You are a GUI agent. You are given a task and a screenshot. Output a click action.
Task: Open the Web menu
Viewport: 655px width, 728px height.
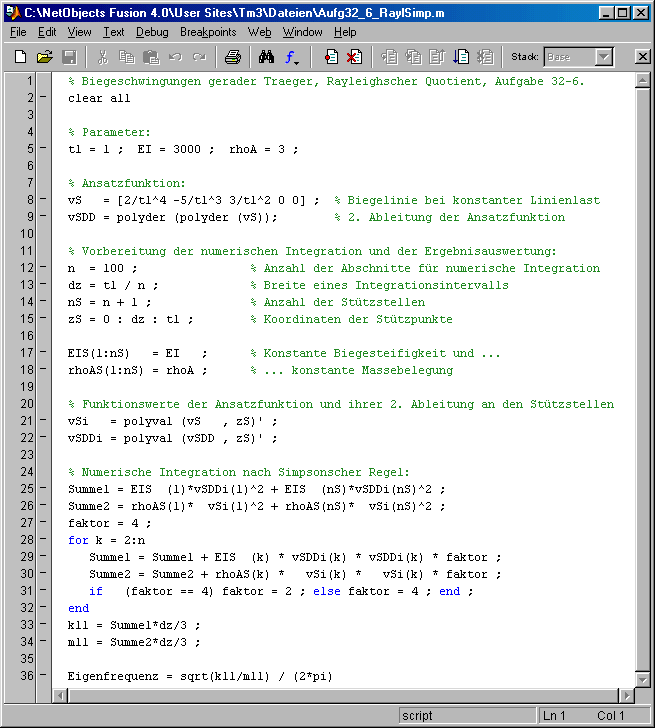259,32
